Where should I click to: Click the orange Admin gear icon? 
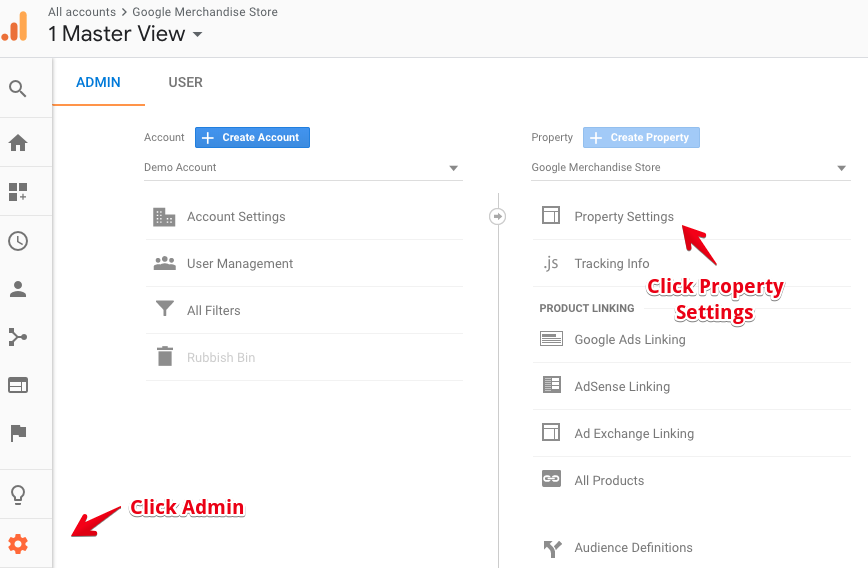(x=18, y=544)
